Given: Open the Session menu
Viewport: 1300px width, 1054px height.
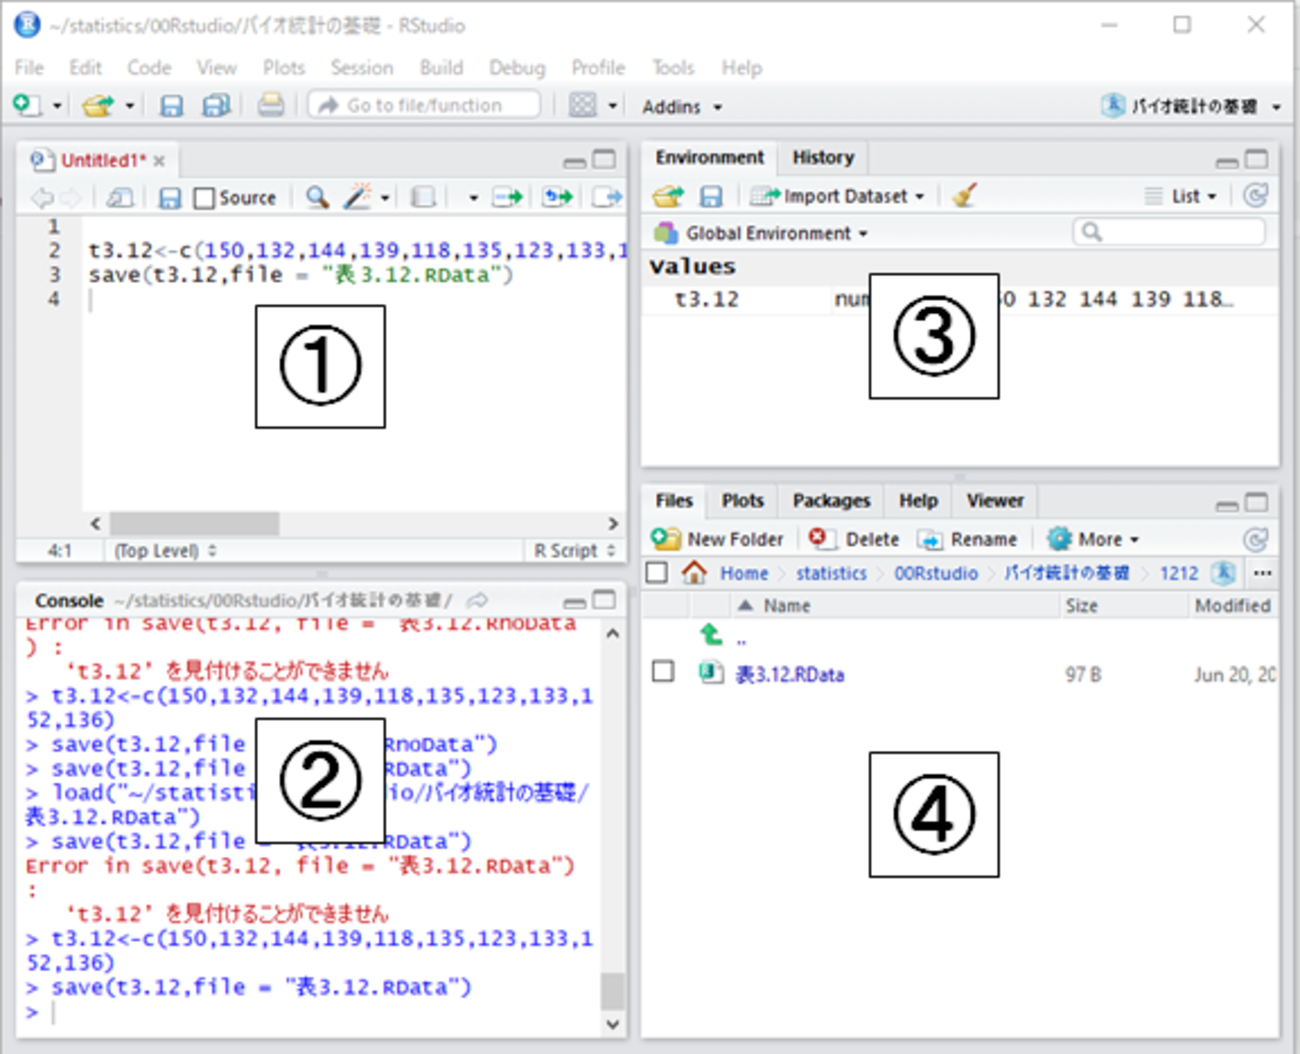Looking at the screenshot, I should pos(361,67).
